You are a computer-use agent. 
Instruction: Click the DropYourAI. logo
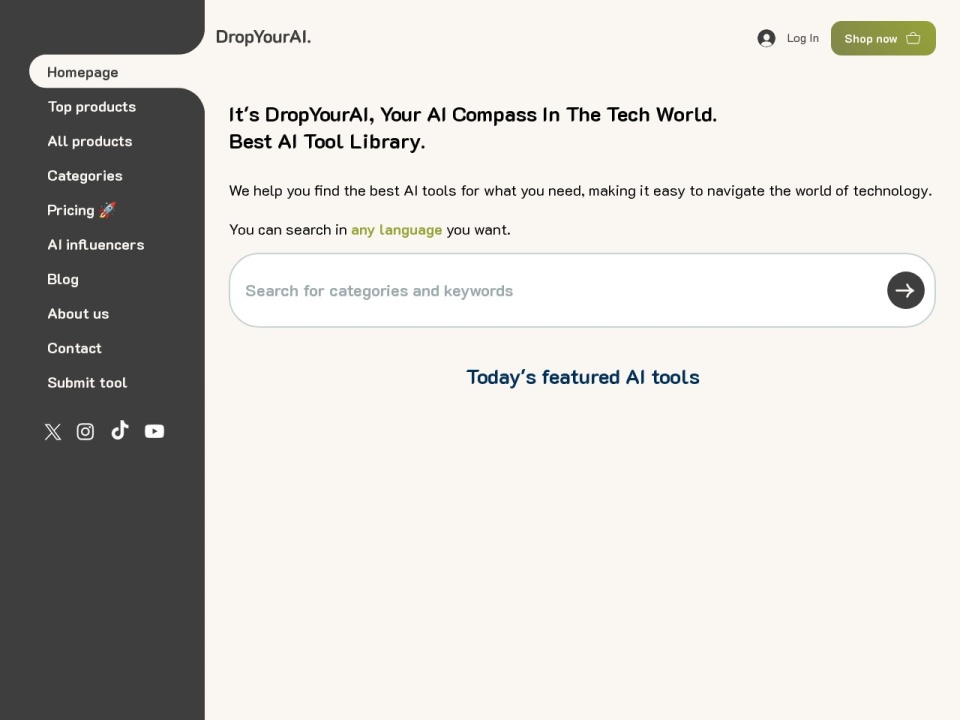(x=263, y=37)
